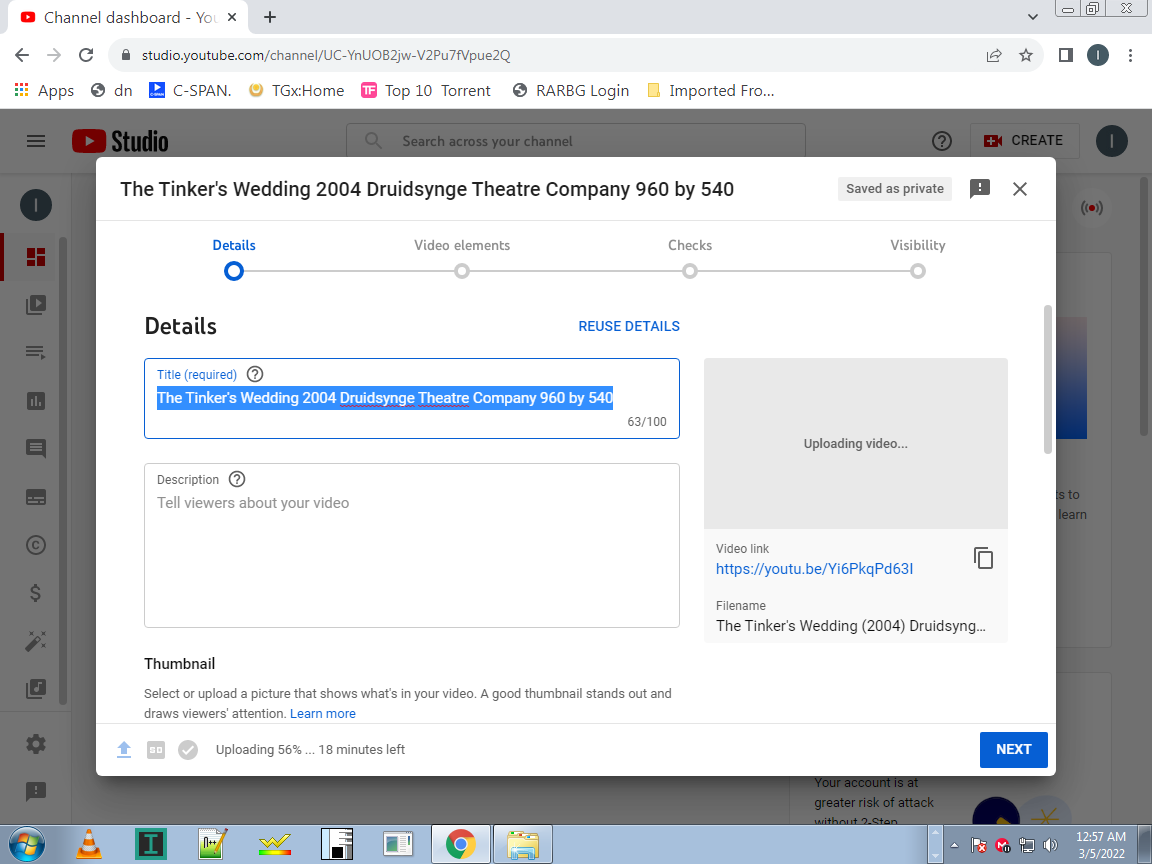Image resolution: width=1152 pixels, height=864 pixels.
Task: Open the Learn more thumbnail link
Action: (323, 713)
